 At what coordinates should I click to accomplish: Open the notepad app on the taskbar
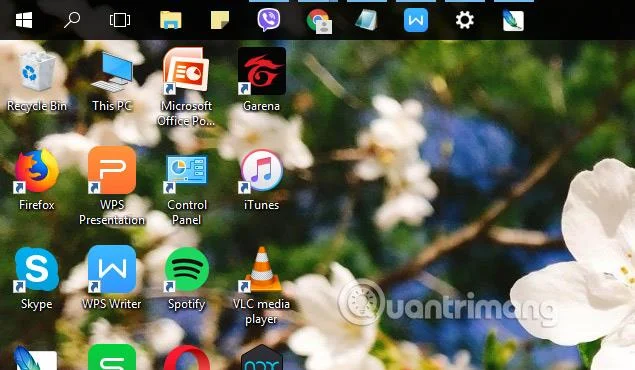tap(367, 20)
